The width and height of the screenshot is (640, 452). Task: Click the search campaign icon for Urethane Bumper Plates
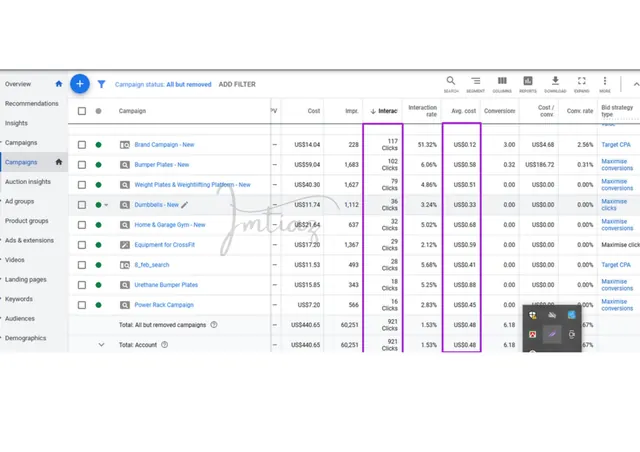pyautogui.click(x=124, y=285)
